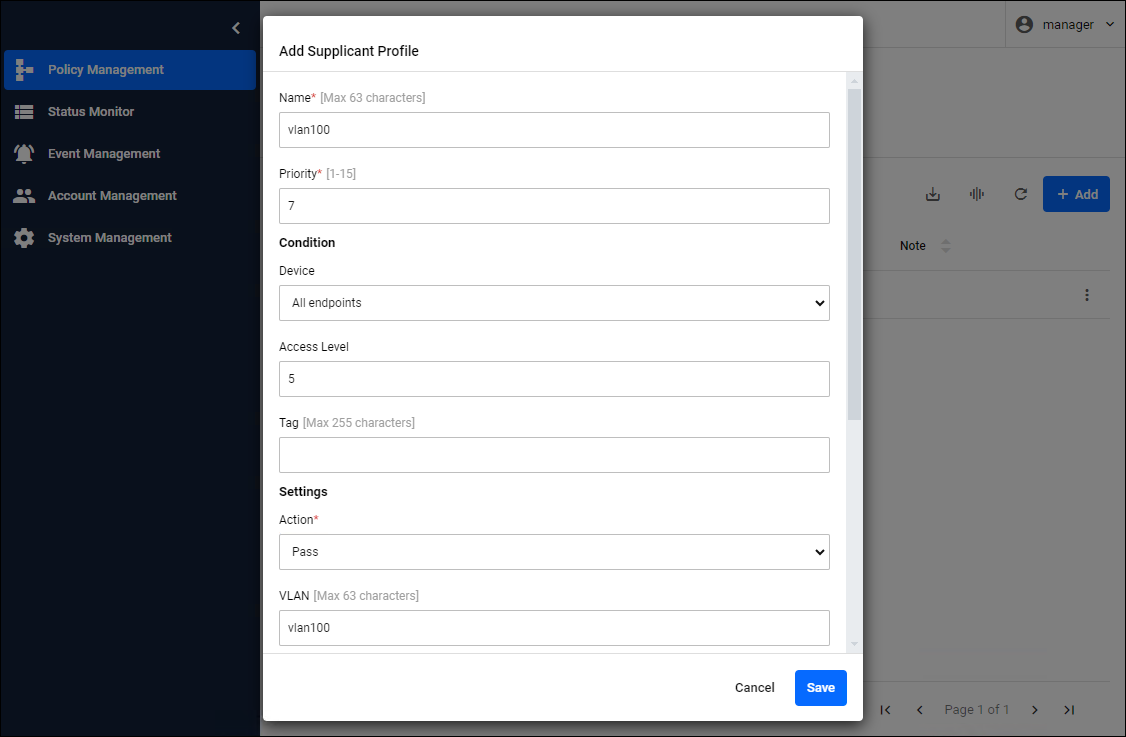Screen dimensions: 1126x737
Task: Open the three-dot row options menu
Action: [x=1087, y=295]
